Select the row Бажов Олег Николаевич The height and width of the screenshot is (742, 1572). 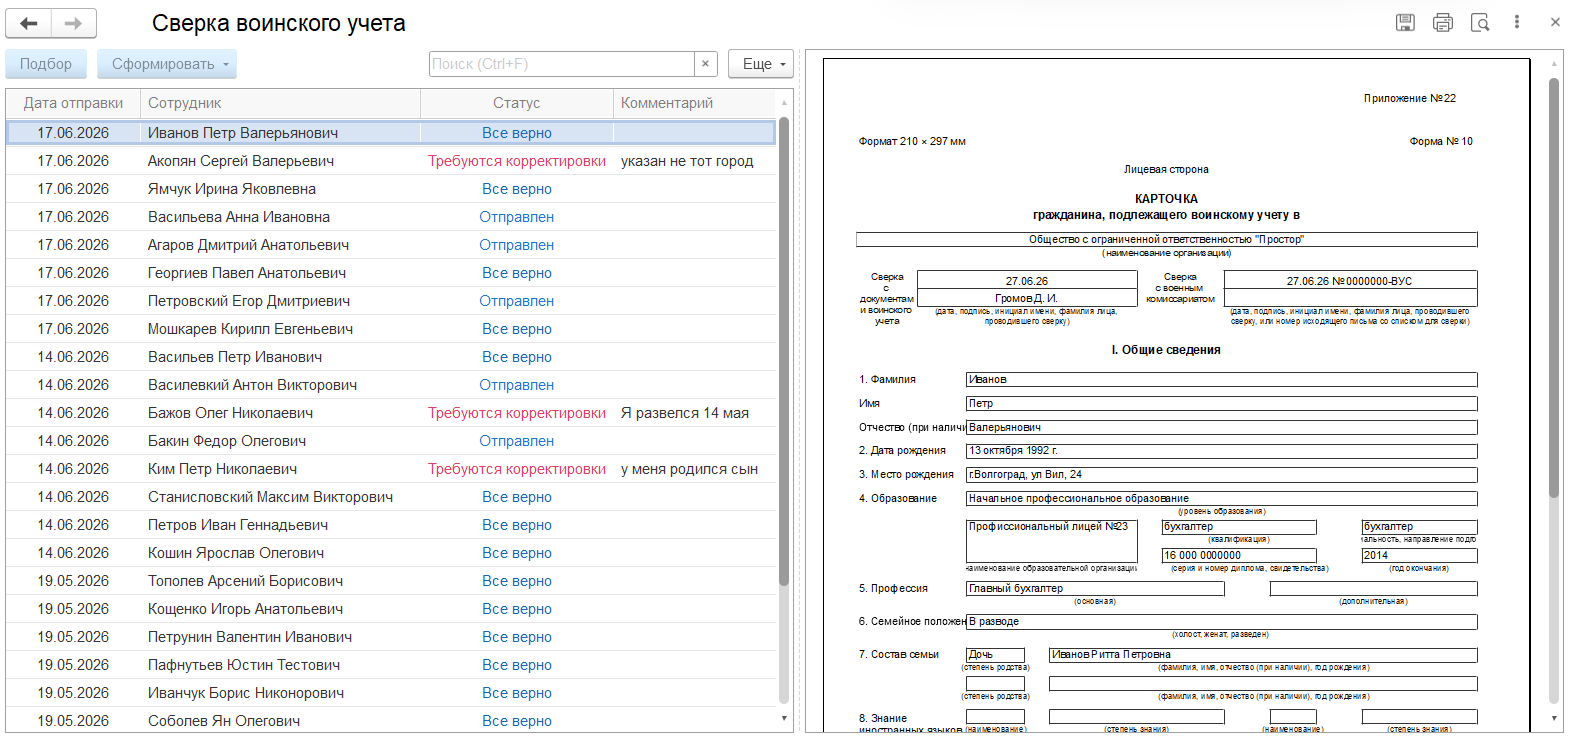click(x=391, y=413)
